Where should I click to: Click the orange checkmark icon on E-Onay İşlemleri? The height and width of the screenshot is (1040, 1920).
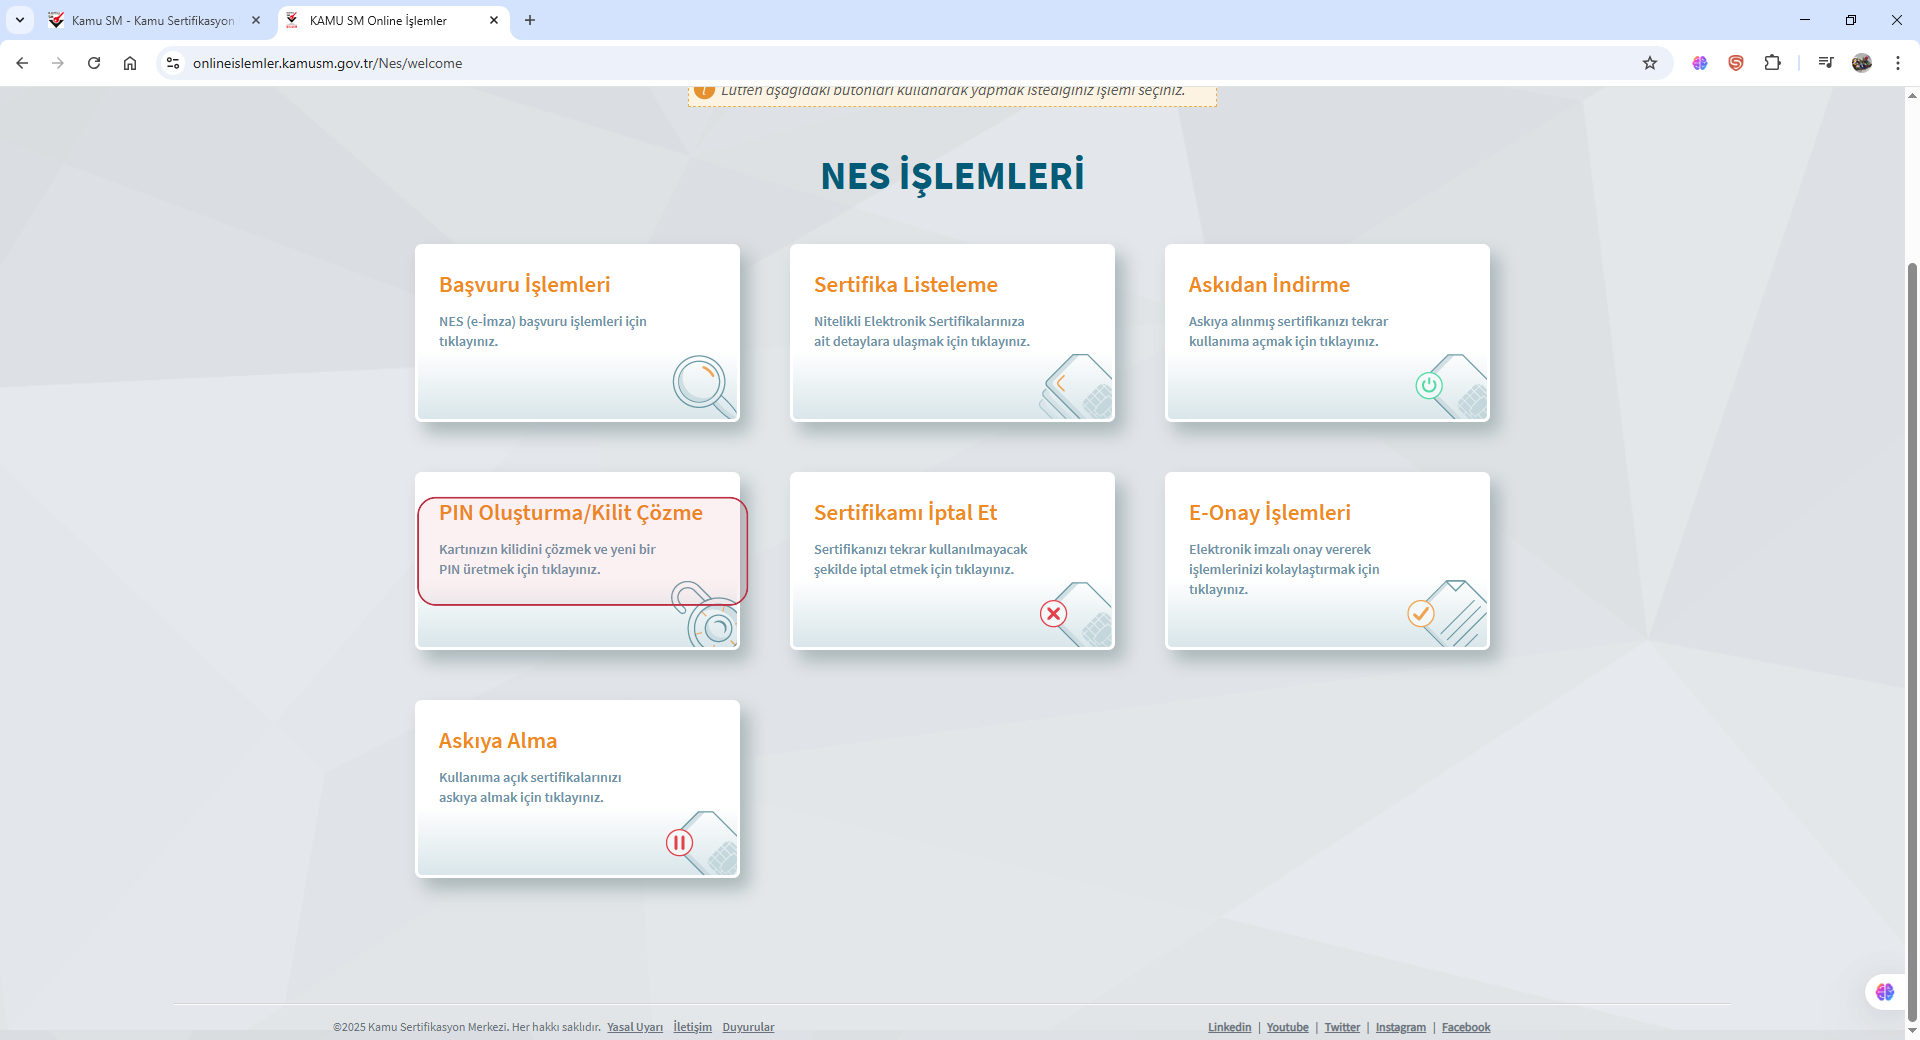1420,613
